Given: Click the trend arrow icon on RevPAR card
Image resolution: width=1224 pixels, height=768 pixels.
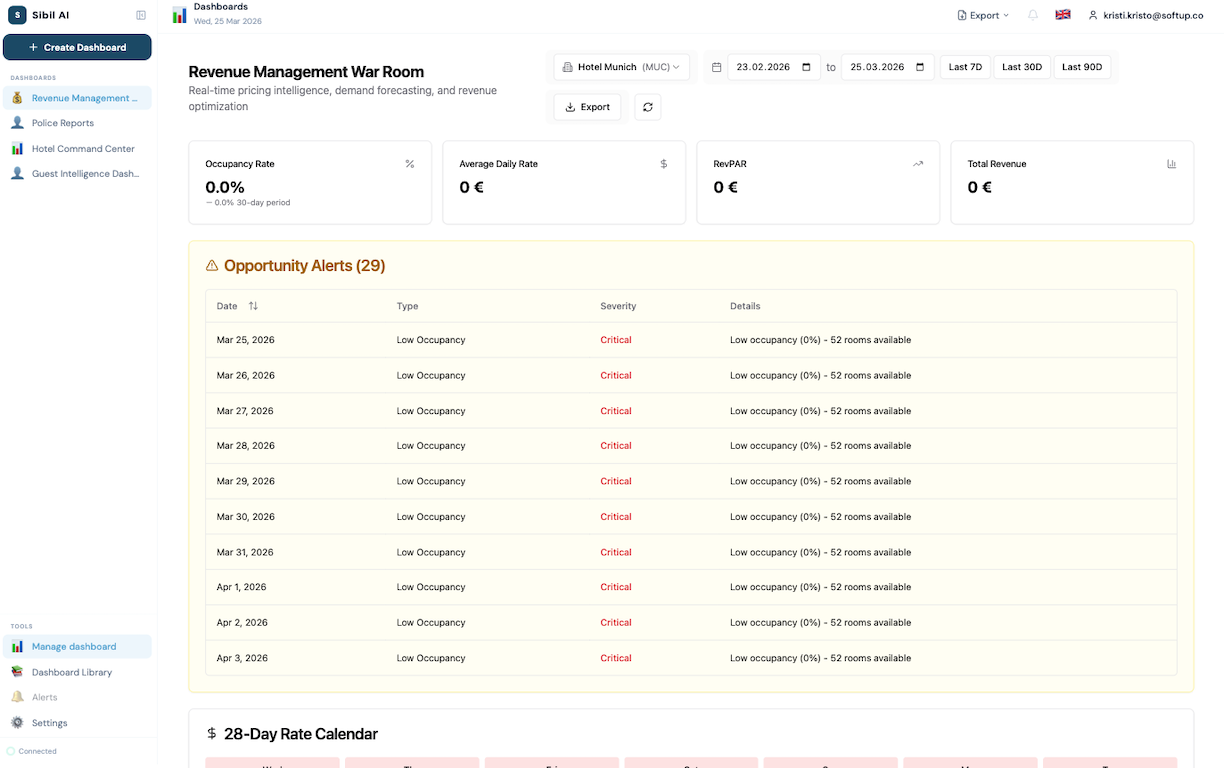Looking at the screenshot, I should click(917, 162).
